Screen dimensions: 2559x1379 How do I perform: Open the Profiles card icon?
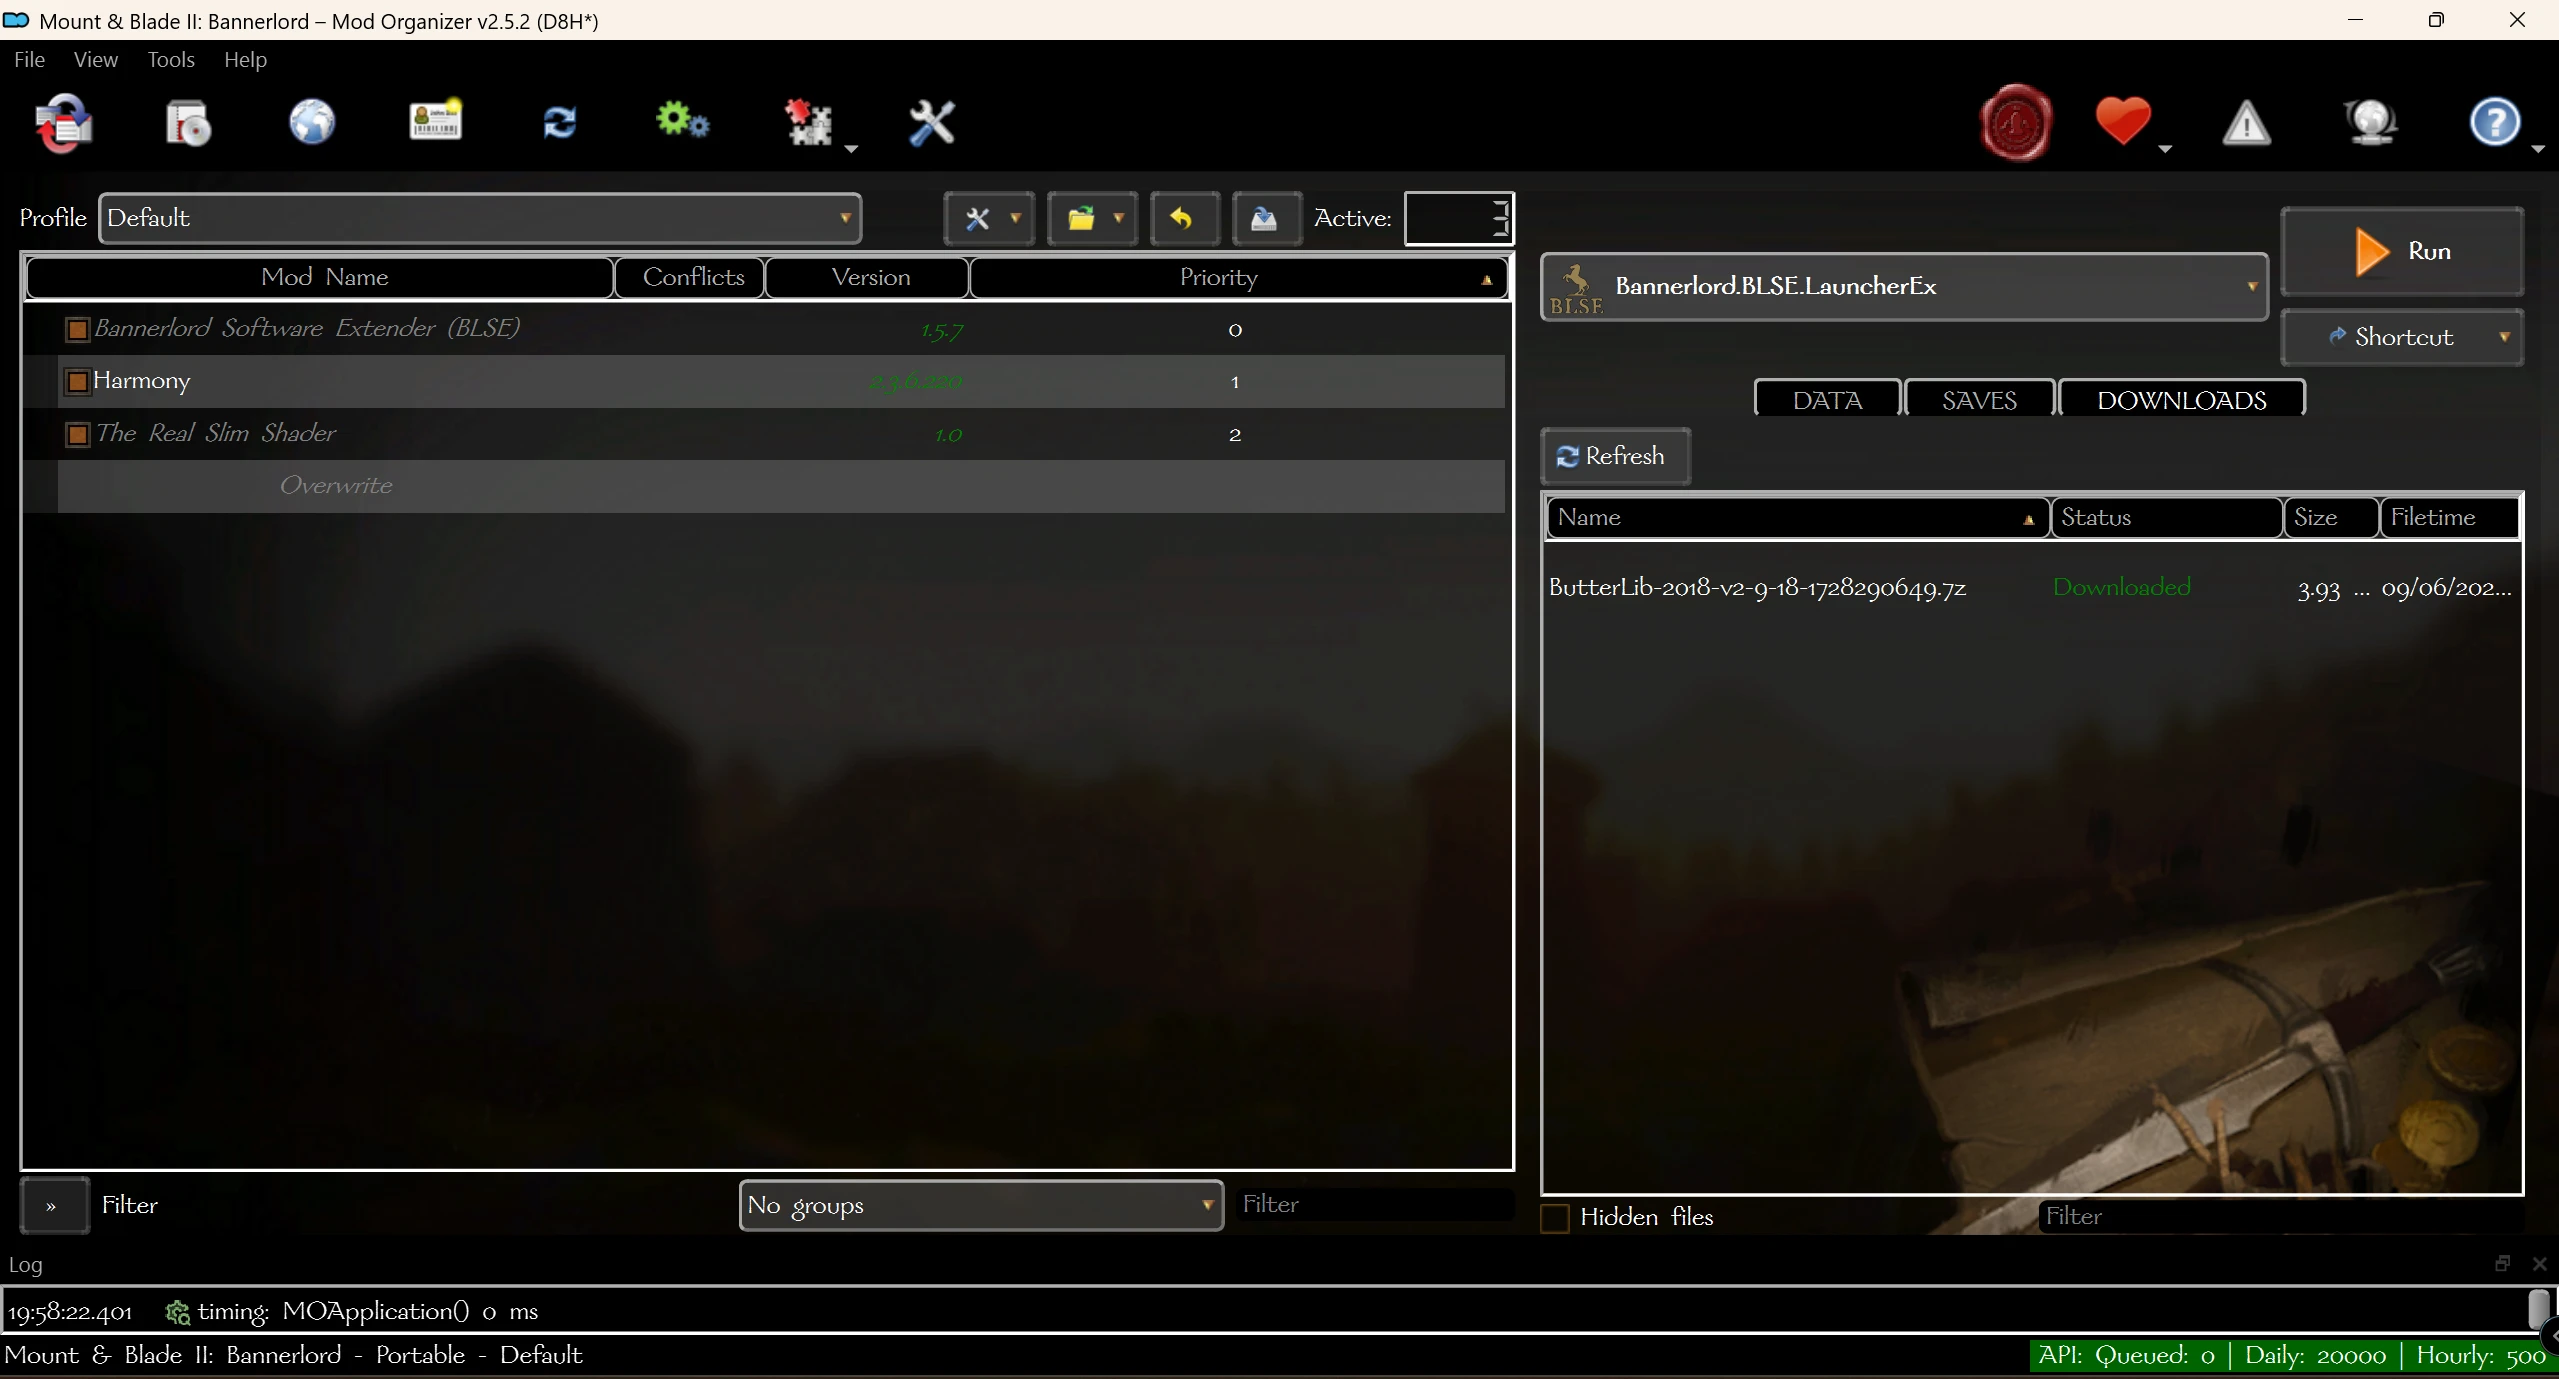point(436,122)
